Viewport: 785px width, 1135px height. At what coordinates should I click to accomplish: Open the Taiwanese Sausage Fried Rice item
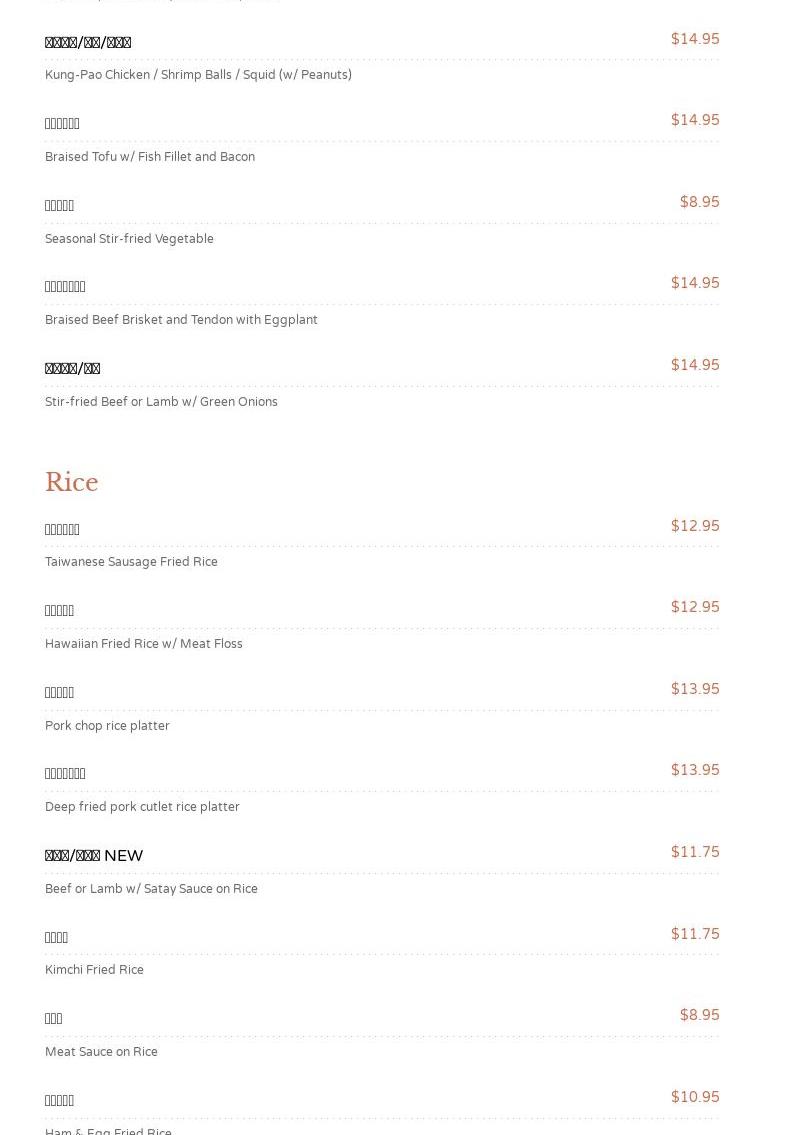pyautogui.click(x=131, y=562)
